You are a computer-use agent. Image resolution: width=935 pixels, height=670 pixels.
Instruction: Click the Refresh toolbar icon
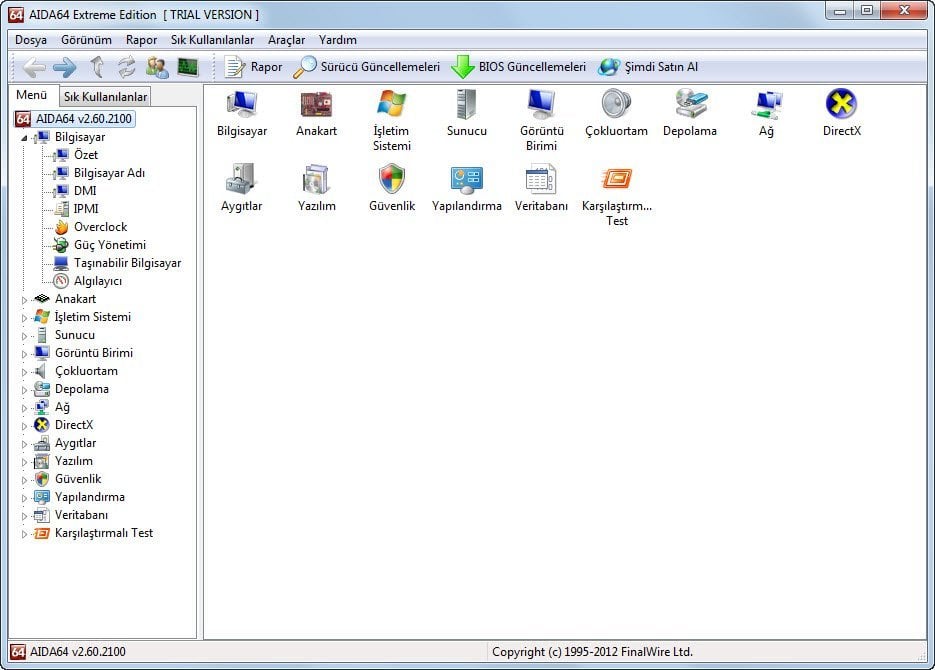(126, 67)
